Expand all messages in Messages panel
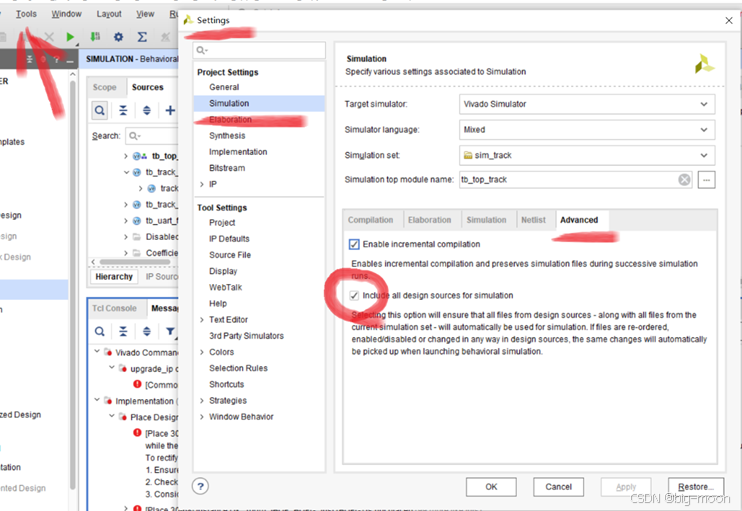 tap(147, 331)
